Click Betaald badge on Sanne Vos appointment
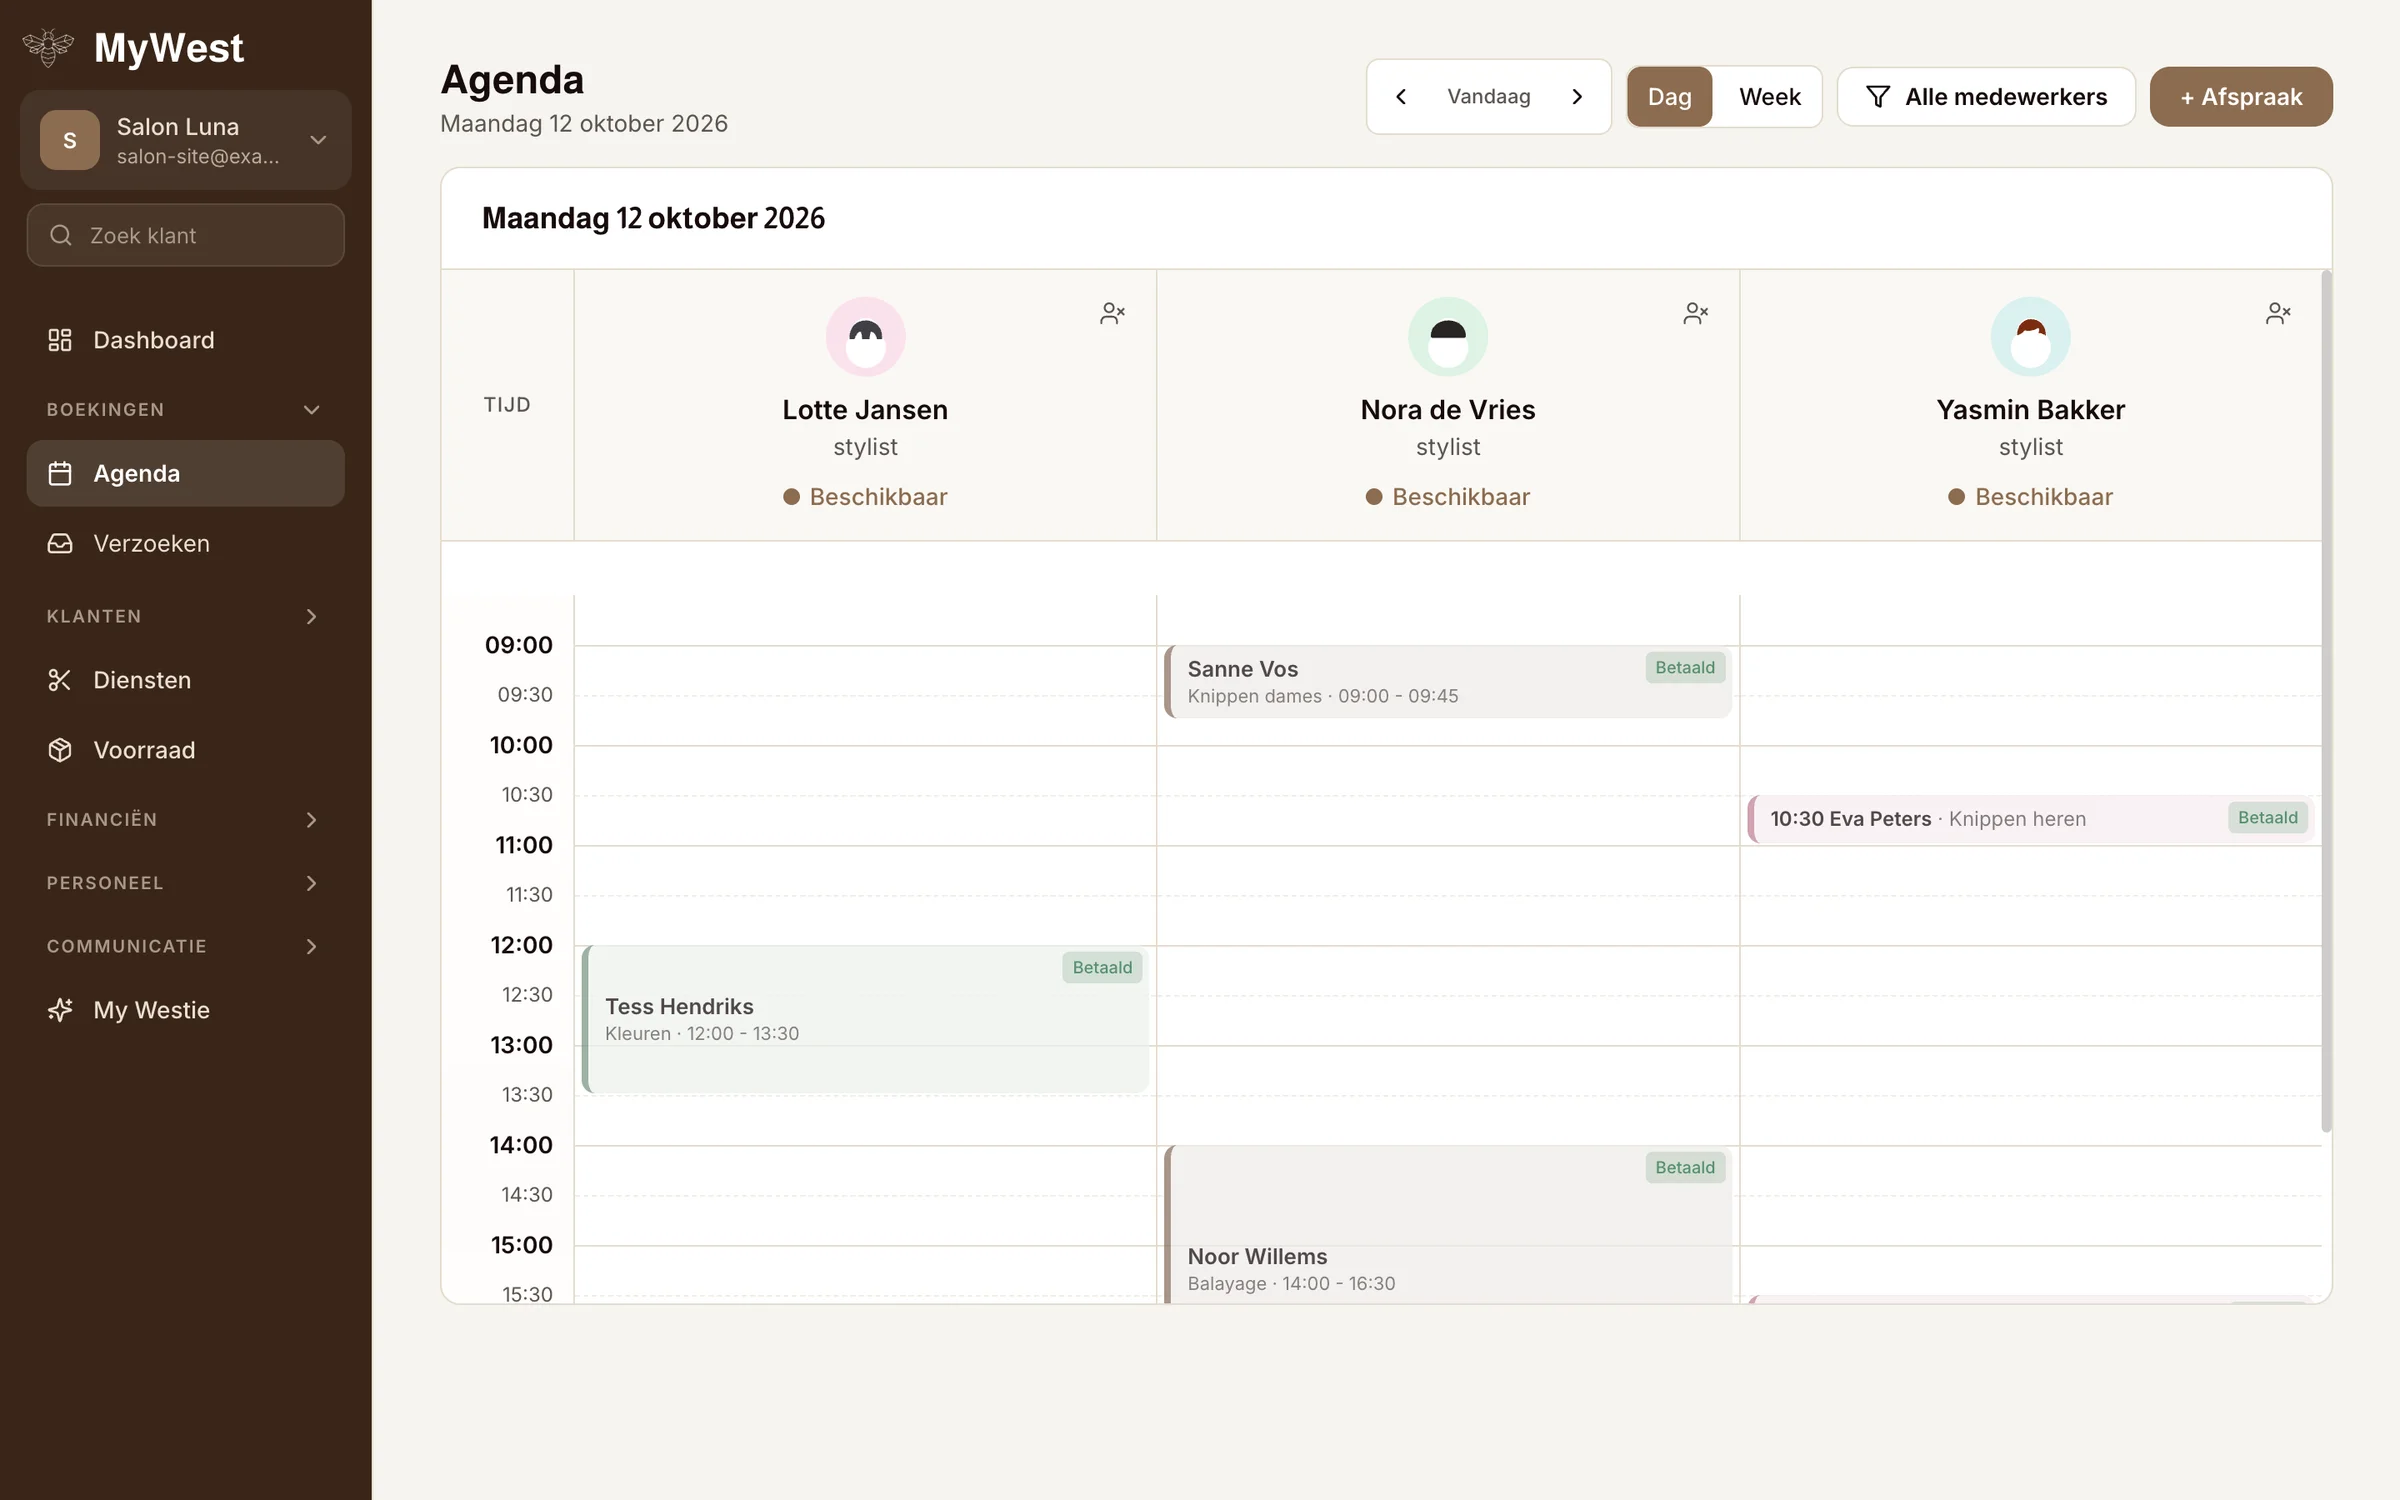The height and width of the screenshot is (1500, 2400). [1685, 668]
